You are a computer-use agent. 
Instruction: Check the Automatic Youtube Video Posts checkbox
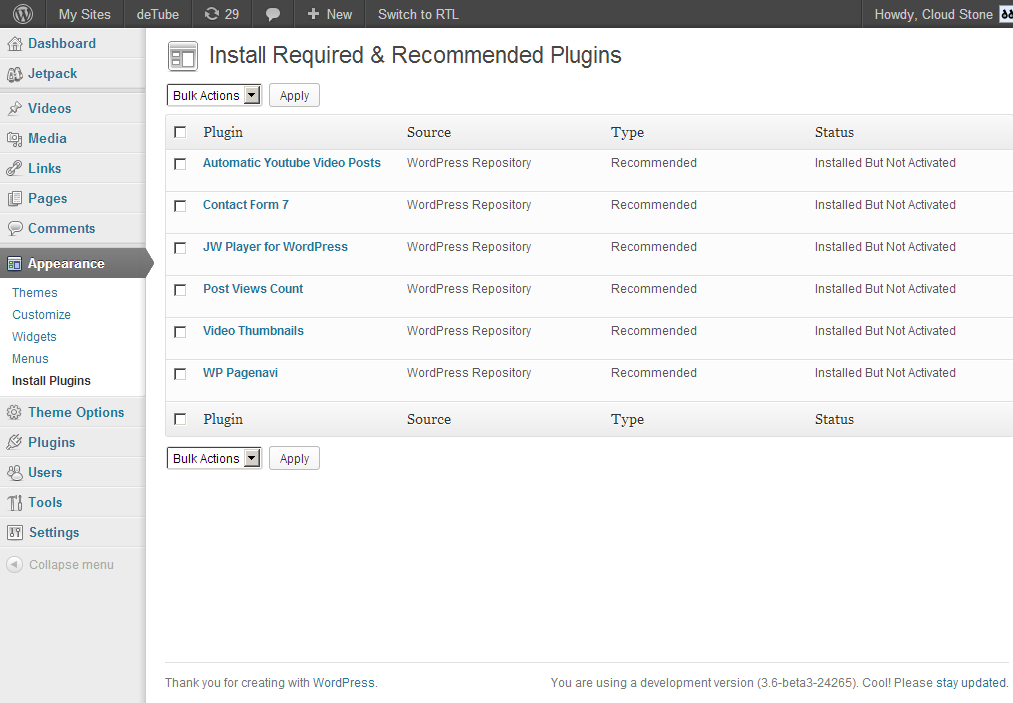[x=180, y=164]
